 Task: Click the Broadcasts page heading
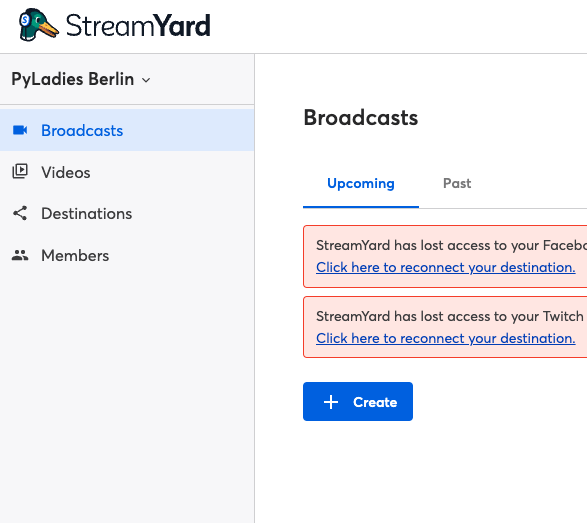[361, 118]
